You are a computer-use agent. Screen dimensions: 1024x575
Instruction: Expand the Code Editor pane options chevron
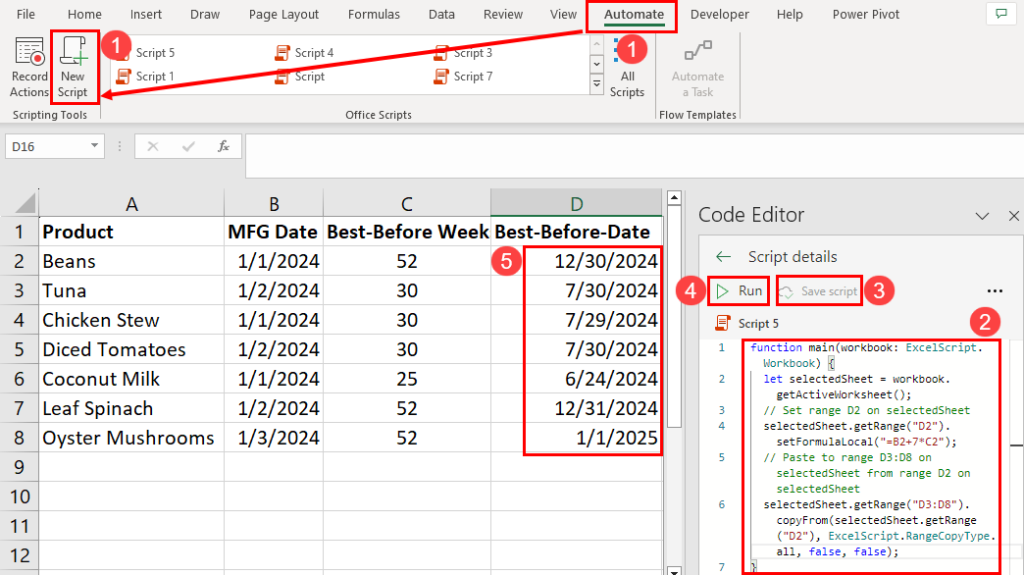[x=982, y=216]
